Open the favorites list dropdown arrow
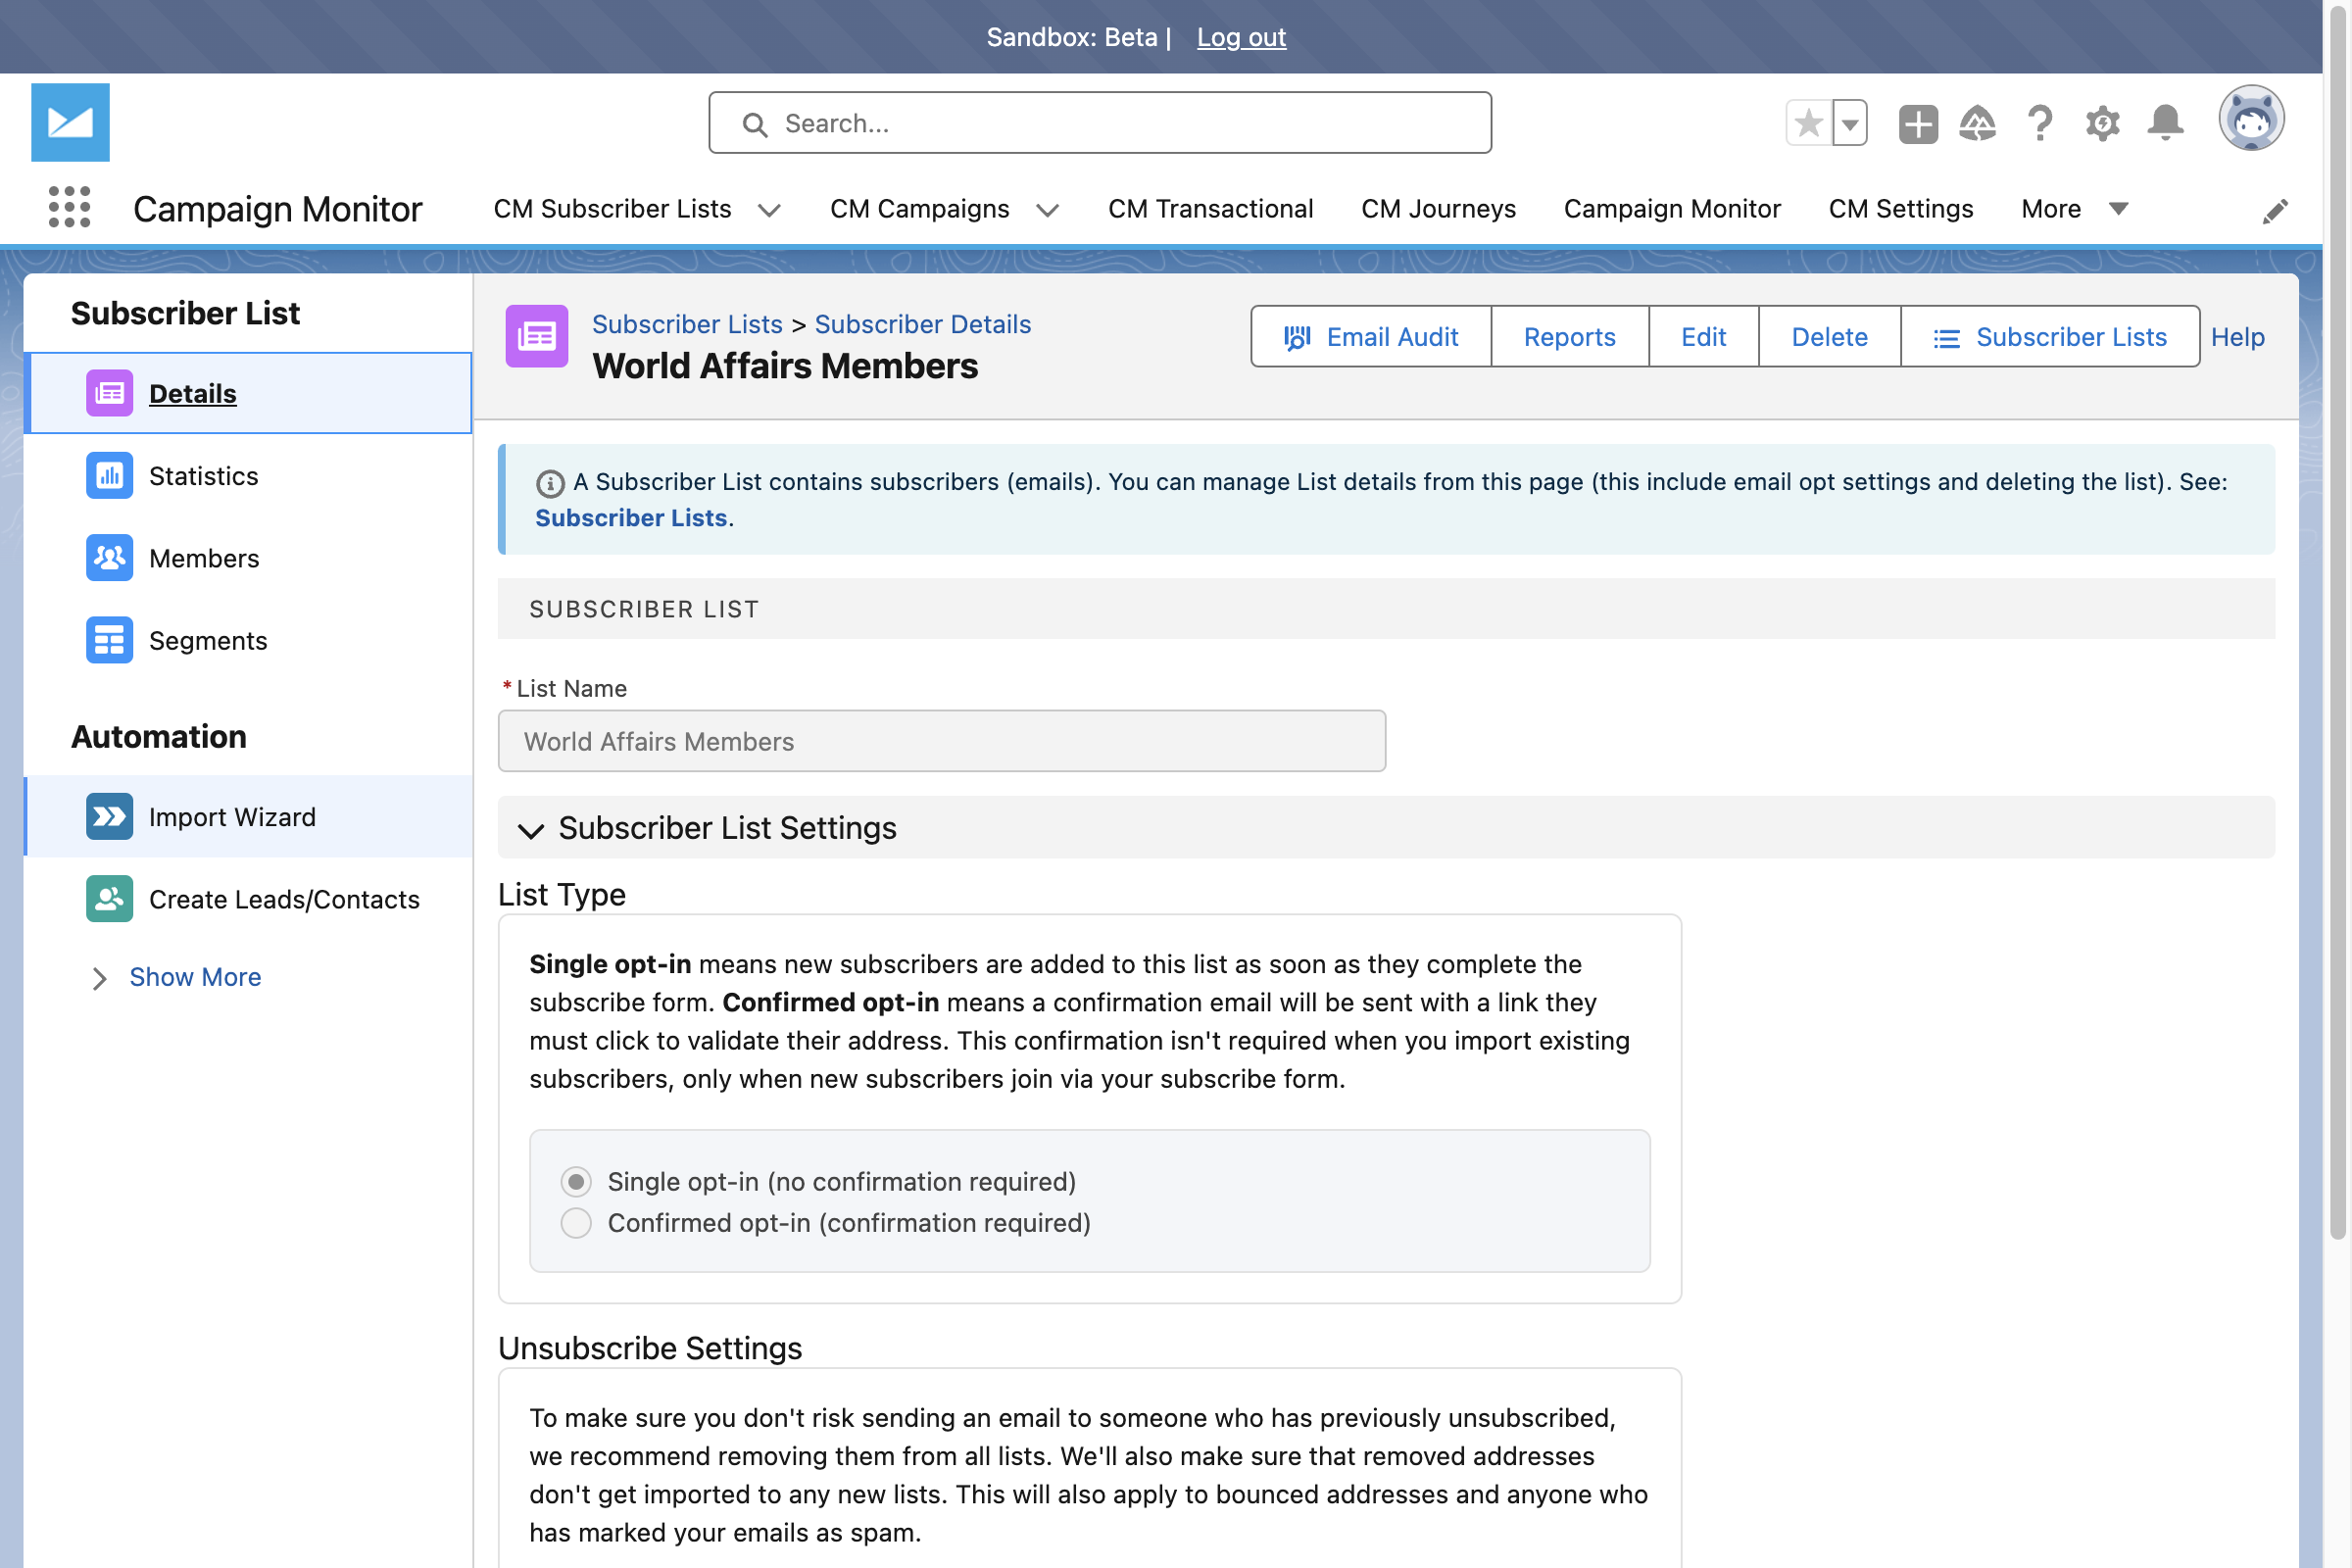 point(1850,124)
